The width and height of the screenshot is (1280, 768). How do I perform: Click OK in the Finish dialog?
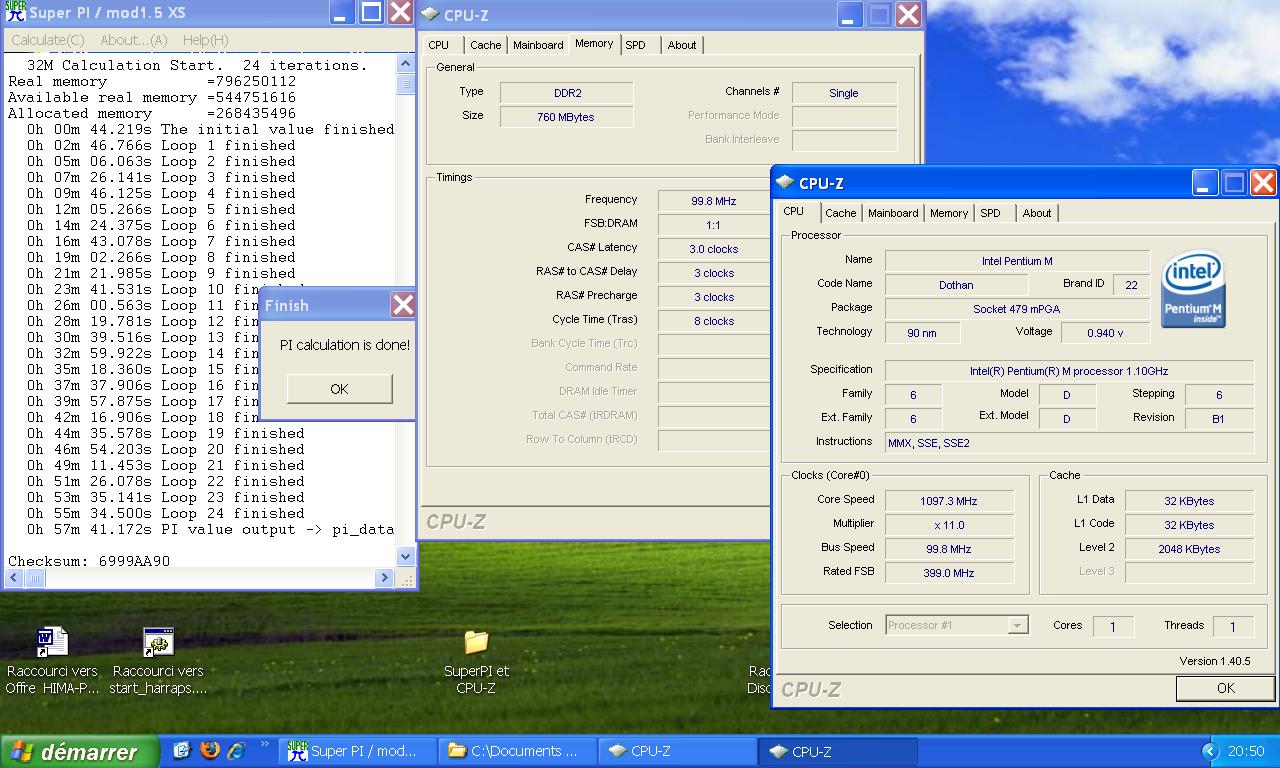point(339,389)
